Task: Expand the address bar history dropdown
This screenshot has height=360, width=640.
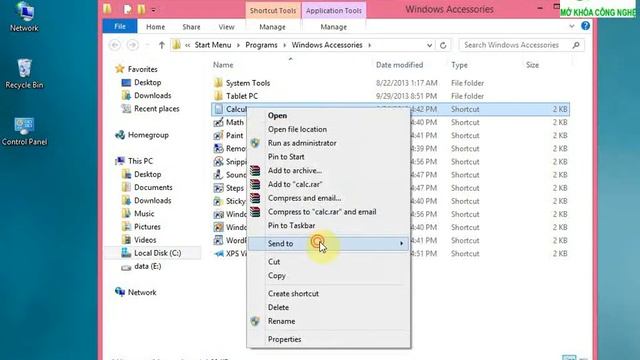Action: [x=429, y=45]
